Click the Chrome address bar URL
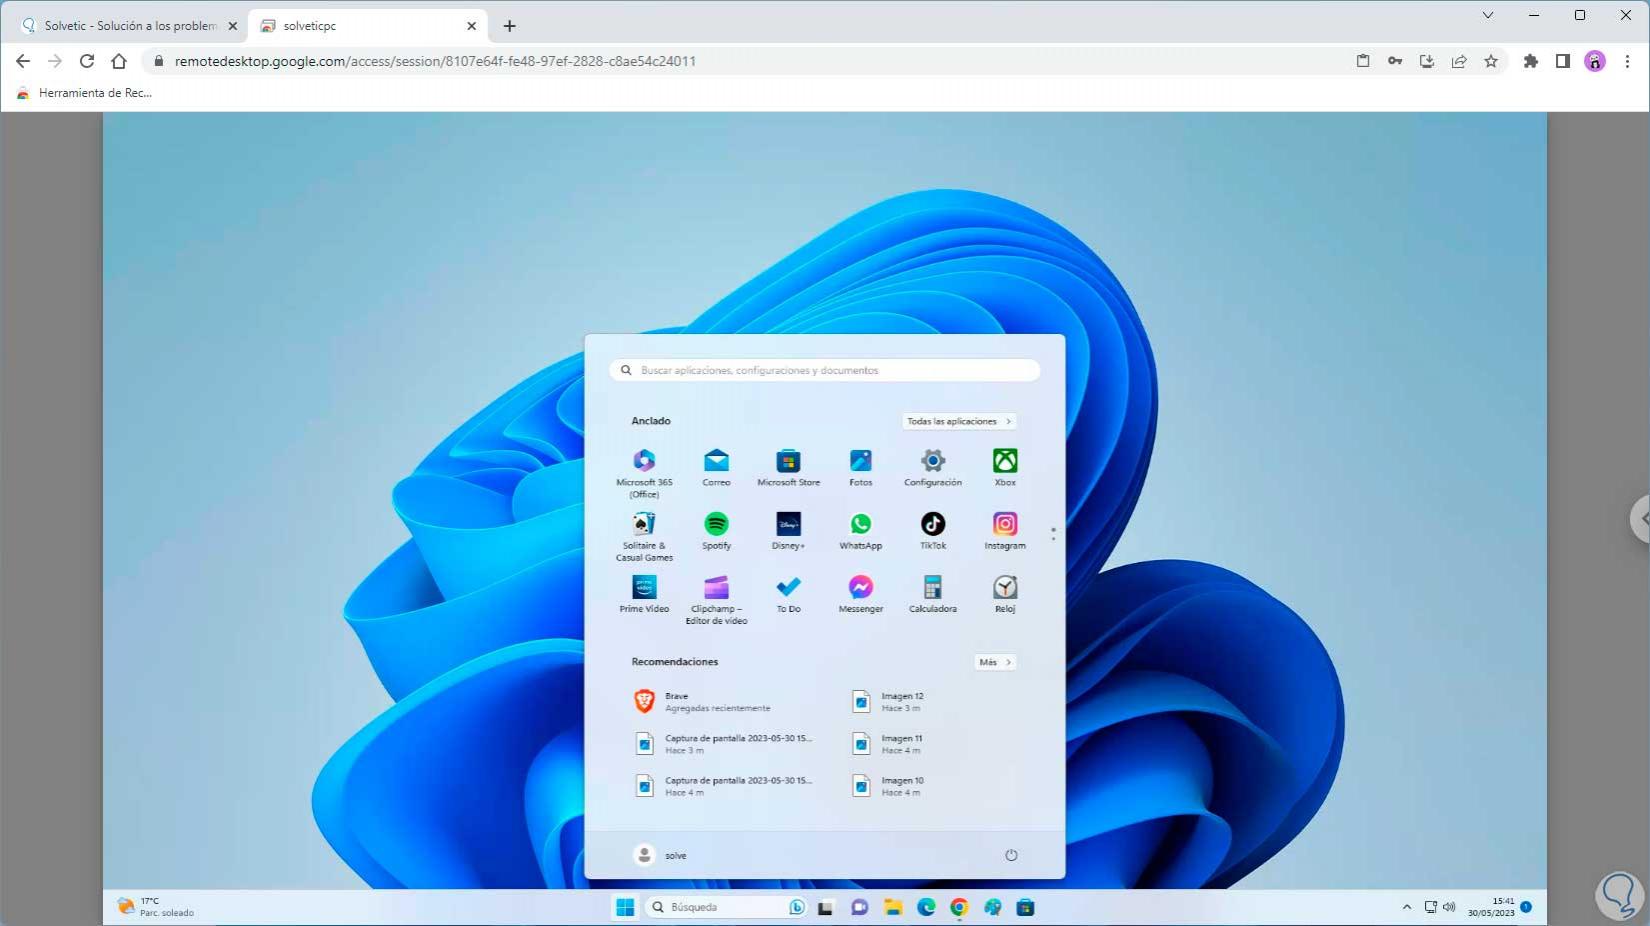Viewport: 1650px width, 926px height. pos(435,61)
